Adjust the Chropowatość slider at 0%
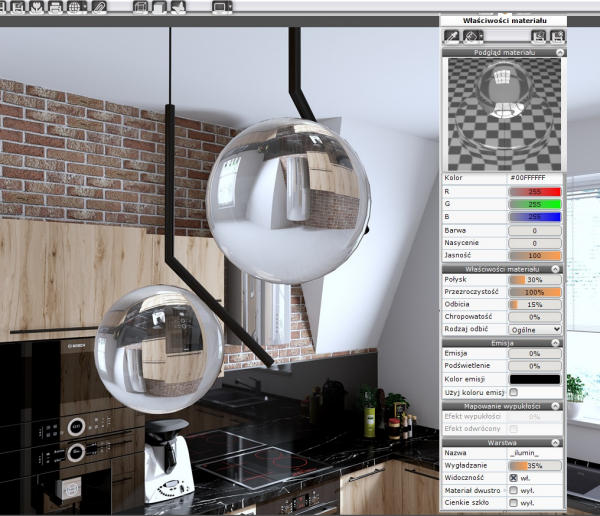The width and height of the screenshot is (600, 516). (535, 317)
